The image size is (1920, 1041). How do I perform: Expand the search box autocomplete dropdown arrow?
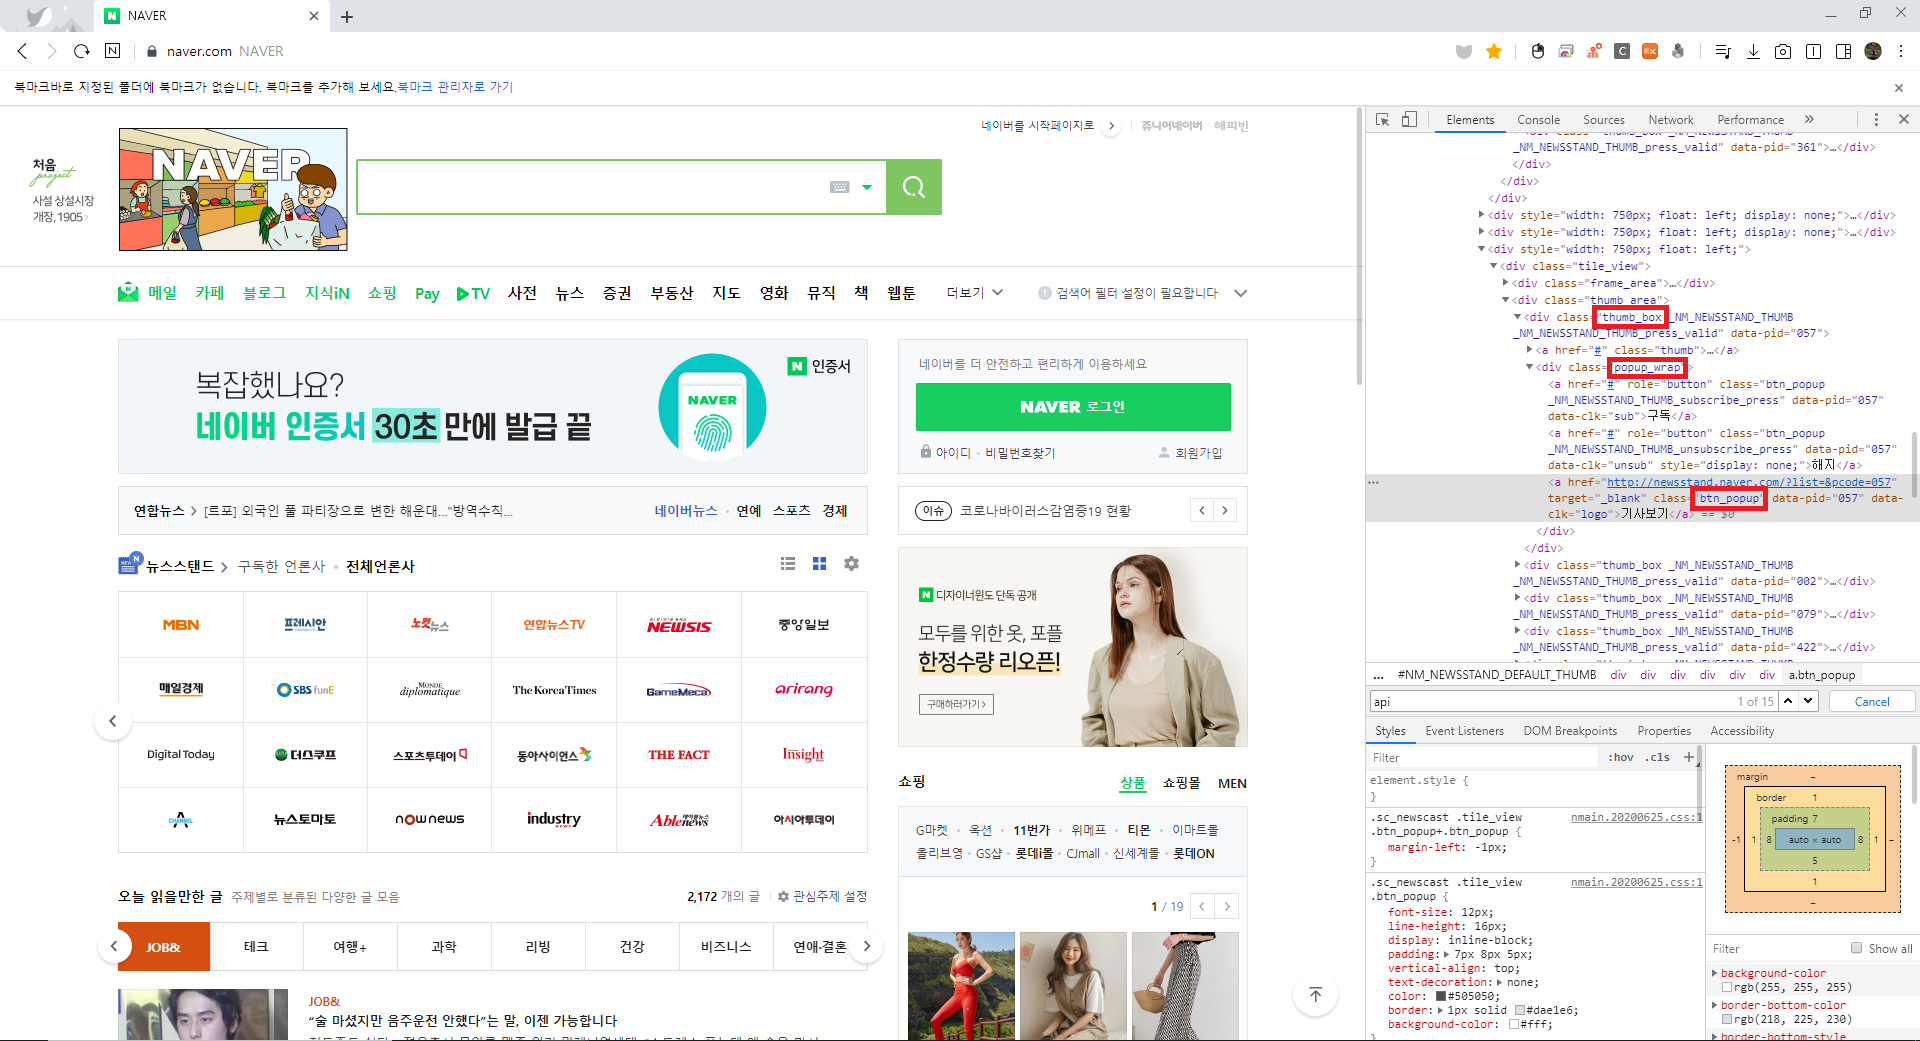click(x=867, y=187)
